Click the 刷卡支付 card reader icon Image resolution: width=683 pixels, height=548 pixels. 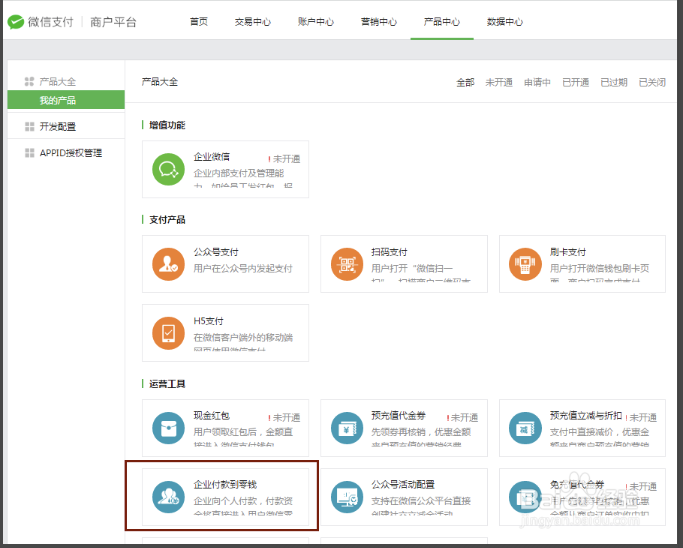[x=526, y=264]
